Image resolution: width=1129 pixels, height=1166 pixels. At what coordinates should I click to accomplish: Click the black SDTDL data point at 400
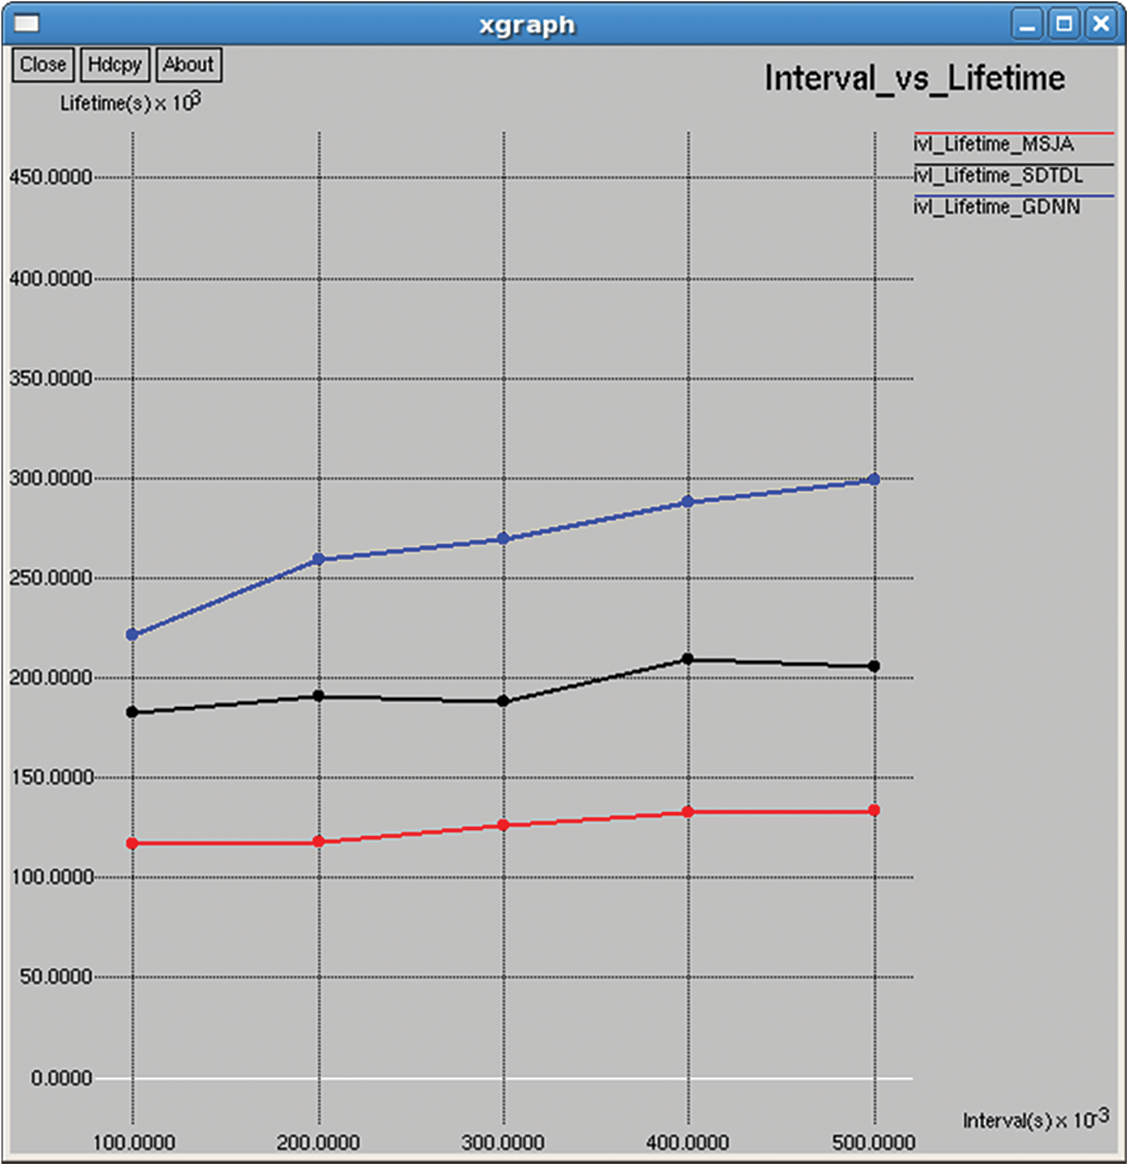pos(688,659)
